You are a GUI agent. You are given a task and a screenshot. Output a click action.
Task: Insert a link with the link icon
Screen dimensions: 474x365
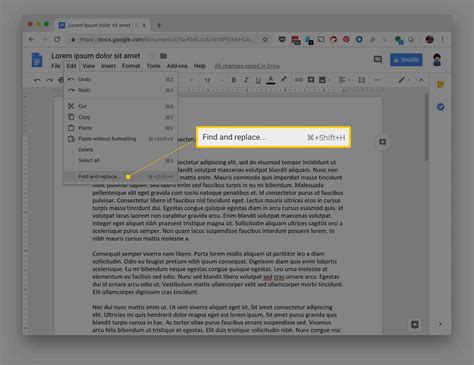pos(298,80)
